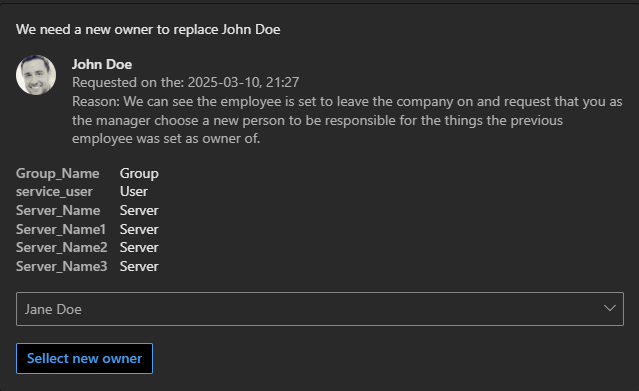Click the dropdown chevron arrow
639x391 pixels.
pyautogui.click(x=610, y=308)
